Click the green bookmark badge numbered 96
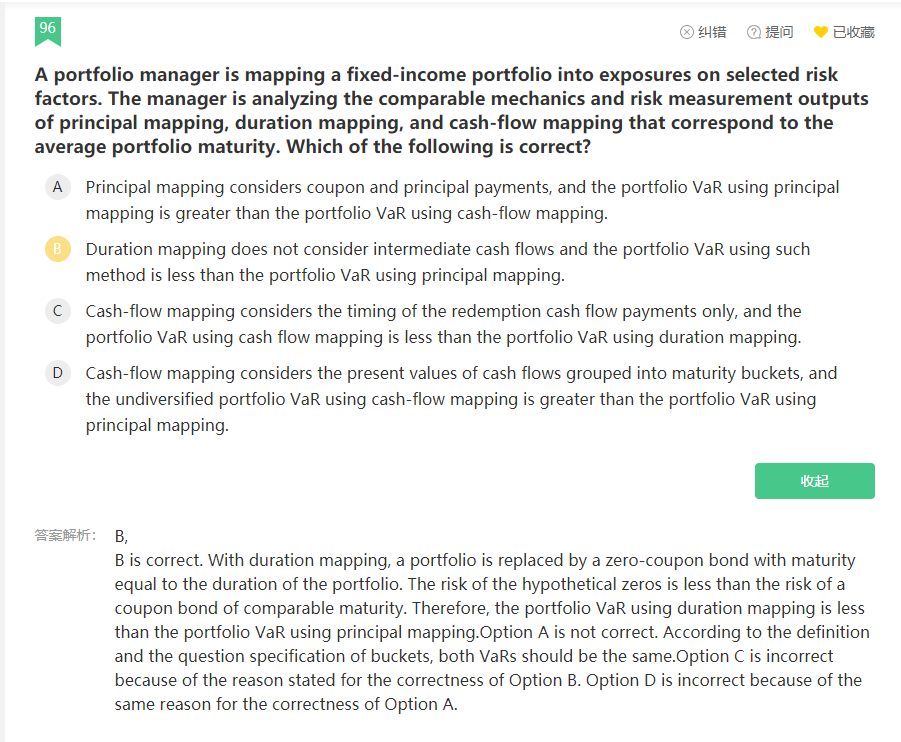901x742 pixels. (x=48, y=32)
